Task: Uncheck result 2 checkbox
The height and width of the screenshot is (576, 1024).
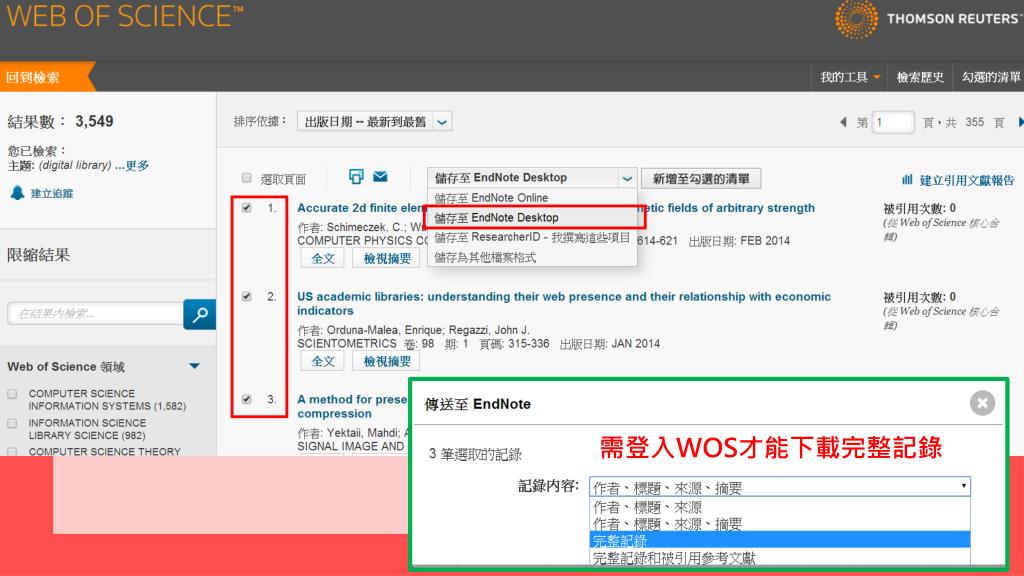Action: 246,296
